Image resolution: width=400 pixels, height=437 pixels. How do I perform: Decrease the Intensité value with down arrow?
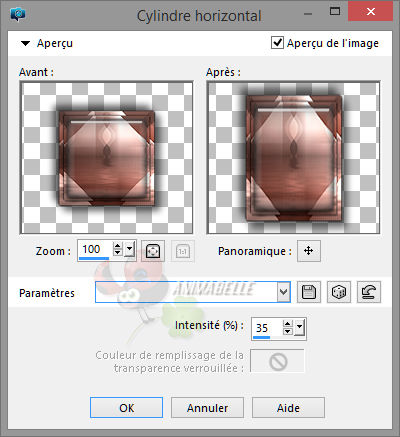click(288, 332)
